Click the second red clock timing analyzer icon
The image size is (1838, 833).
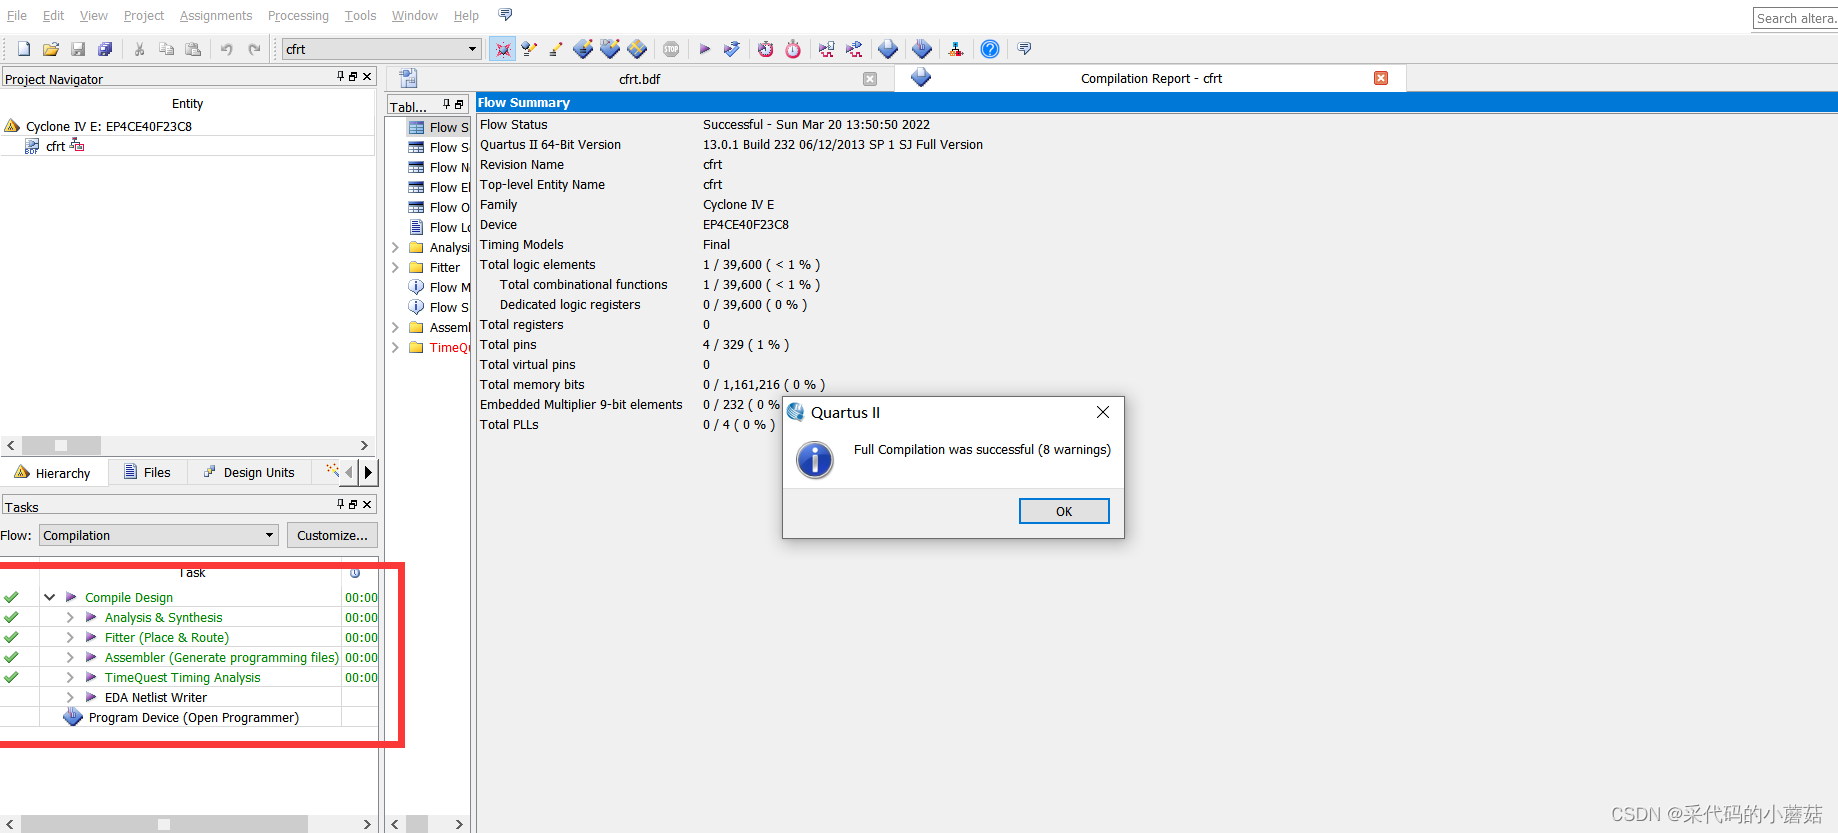coord(793,49)
